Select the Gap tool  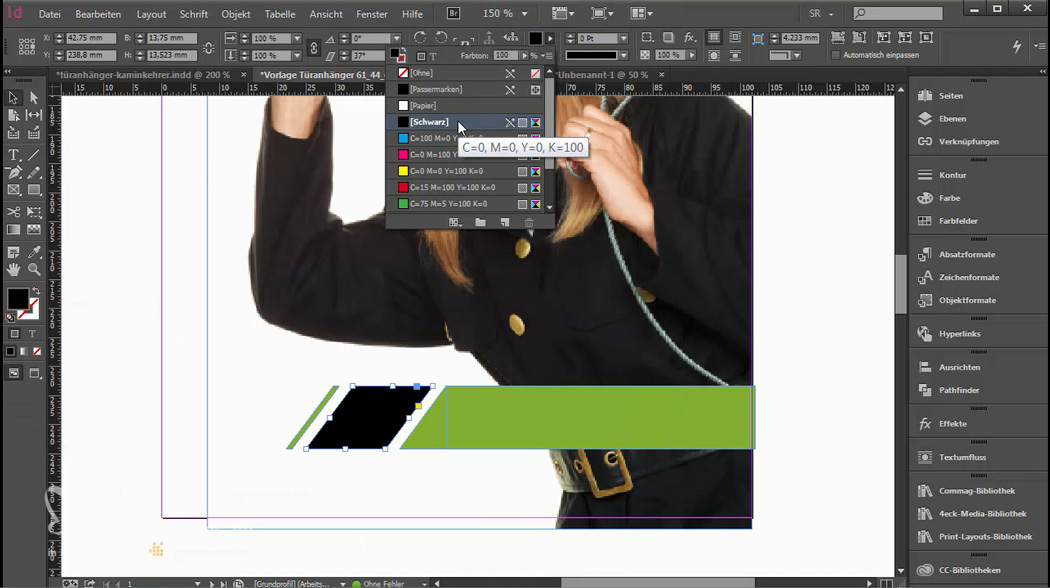(x=33, y=115)
